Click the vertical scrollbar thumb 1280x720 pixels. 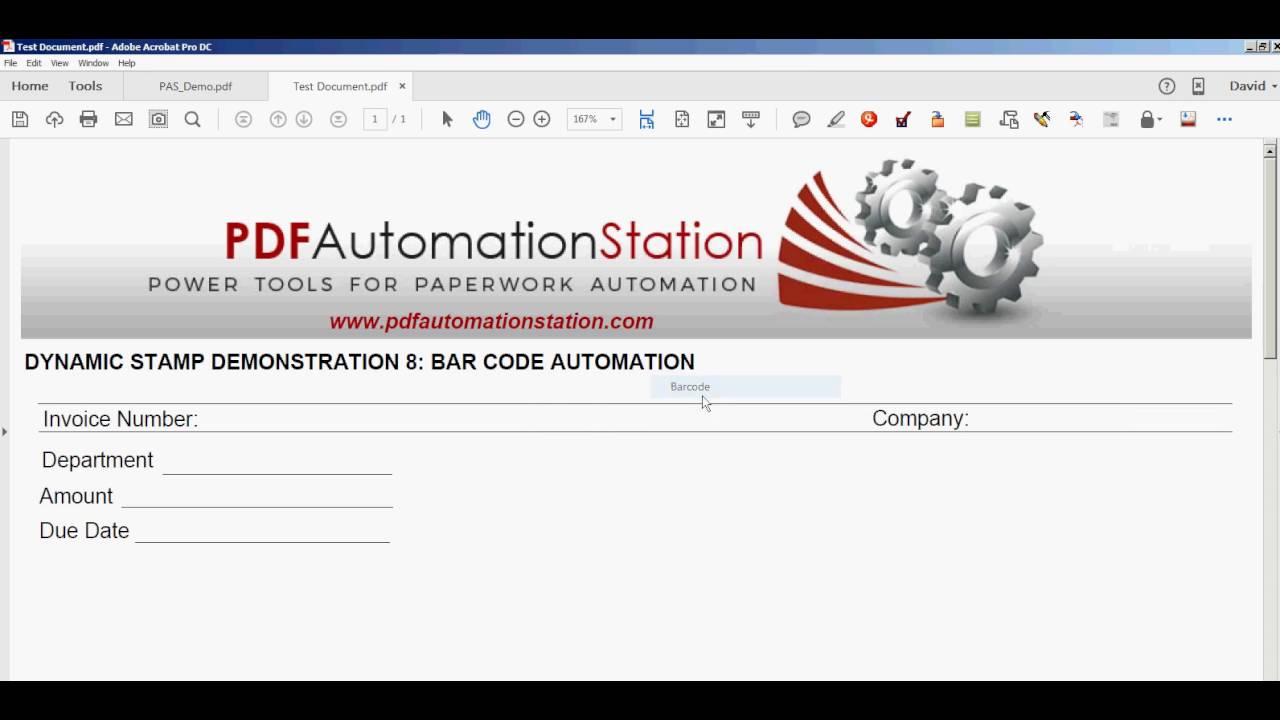[x=1270, y=259]
